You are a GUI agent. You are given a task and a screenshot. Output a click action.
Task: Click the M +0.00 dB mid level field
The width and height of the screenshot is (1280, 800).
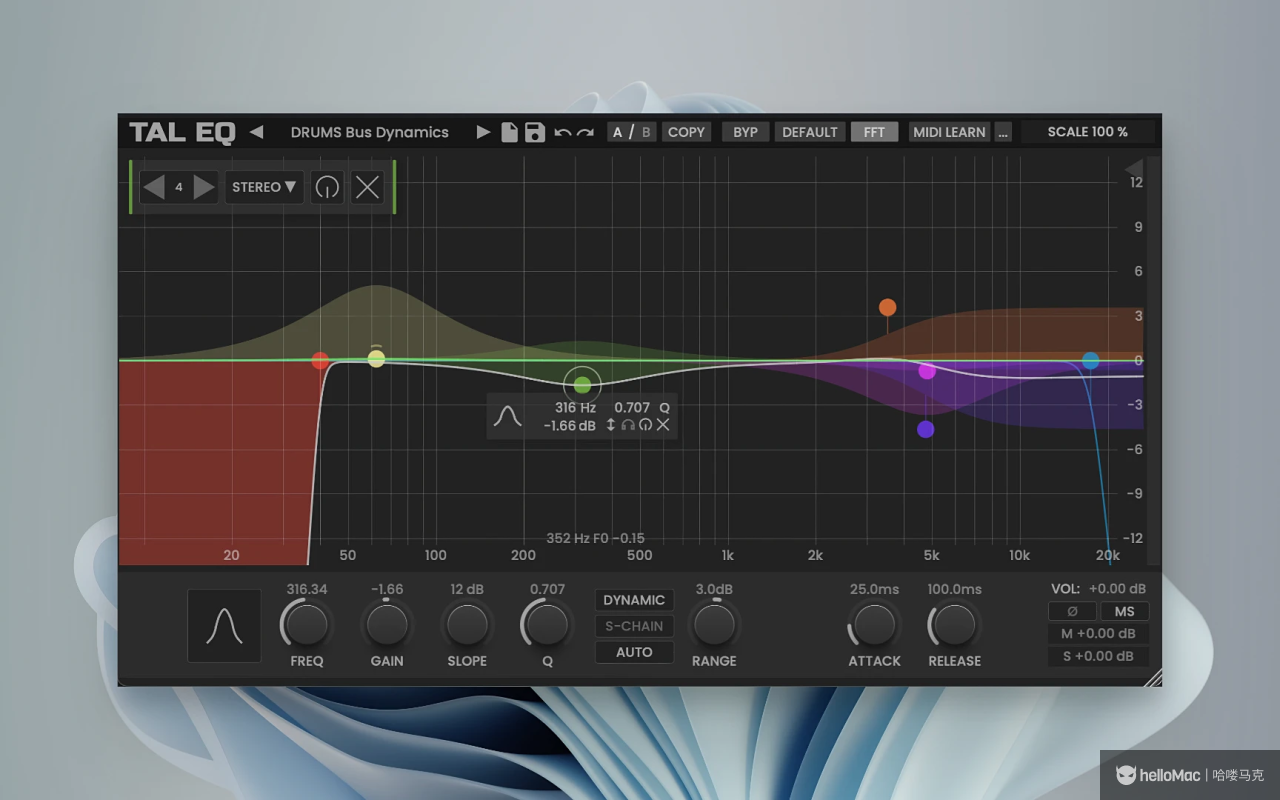pos(1099,633)
